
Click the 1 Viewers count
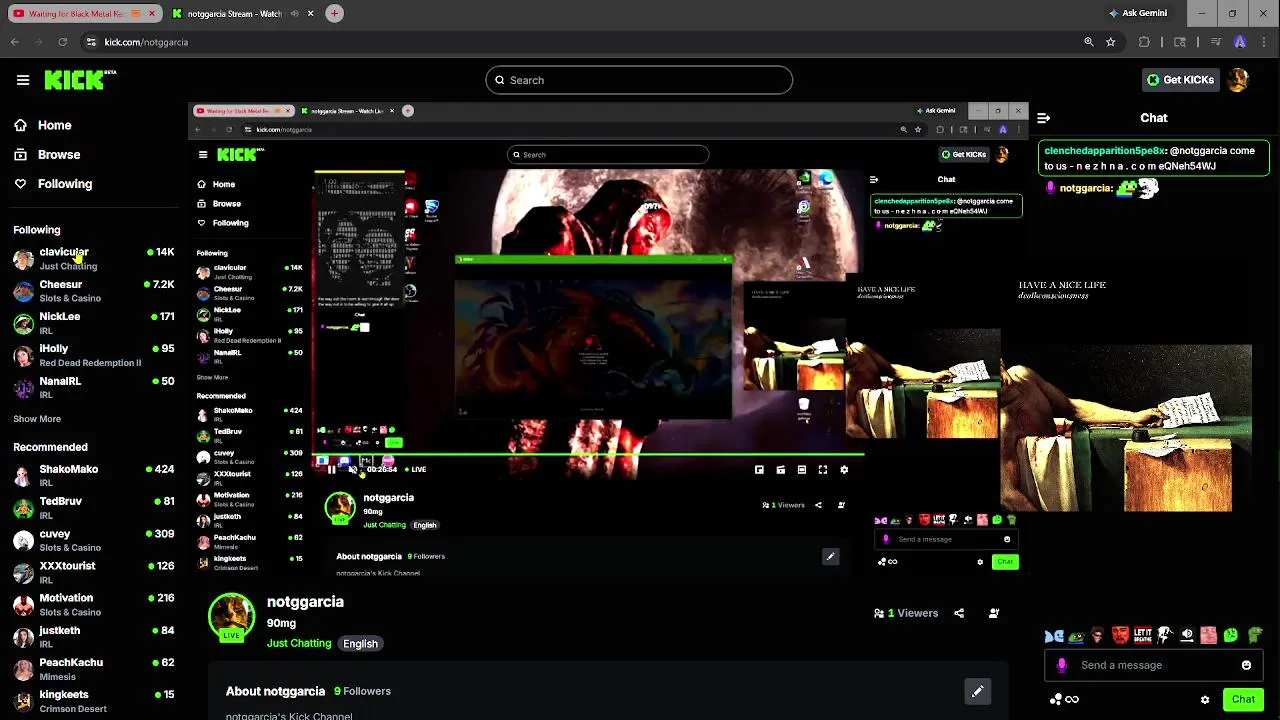pyautogui.click(x=906, y=613)
